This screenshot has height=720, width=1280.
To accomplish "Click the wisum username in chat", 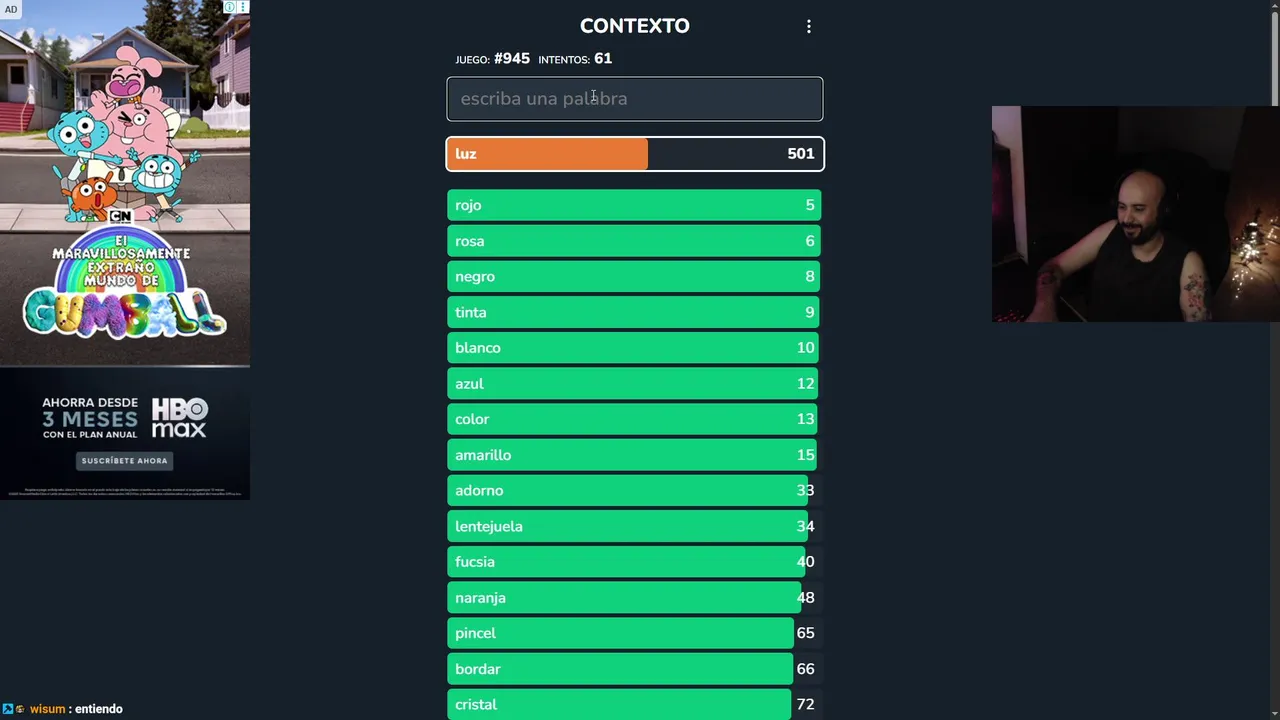I will coord(47,709).
